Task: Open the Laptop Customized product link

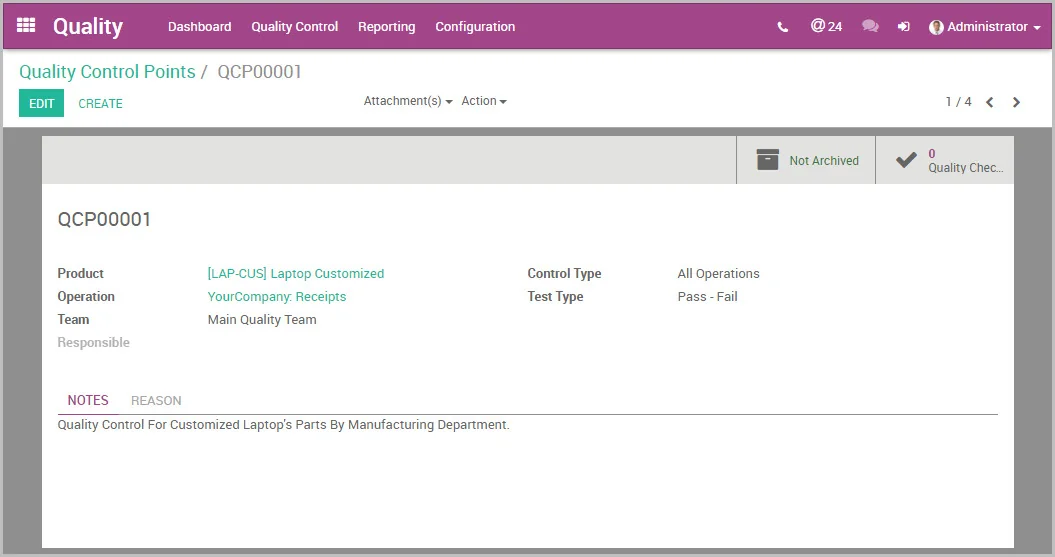Action: [x=295, y=274]
